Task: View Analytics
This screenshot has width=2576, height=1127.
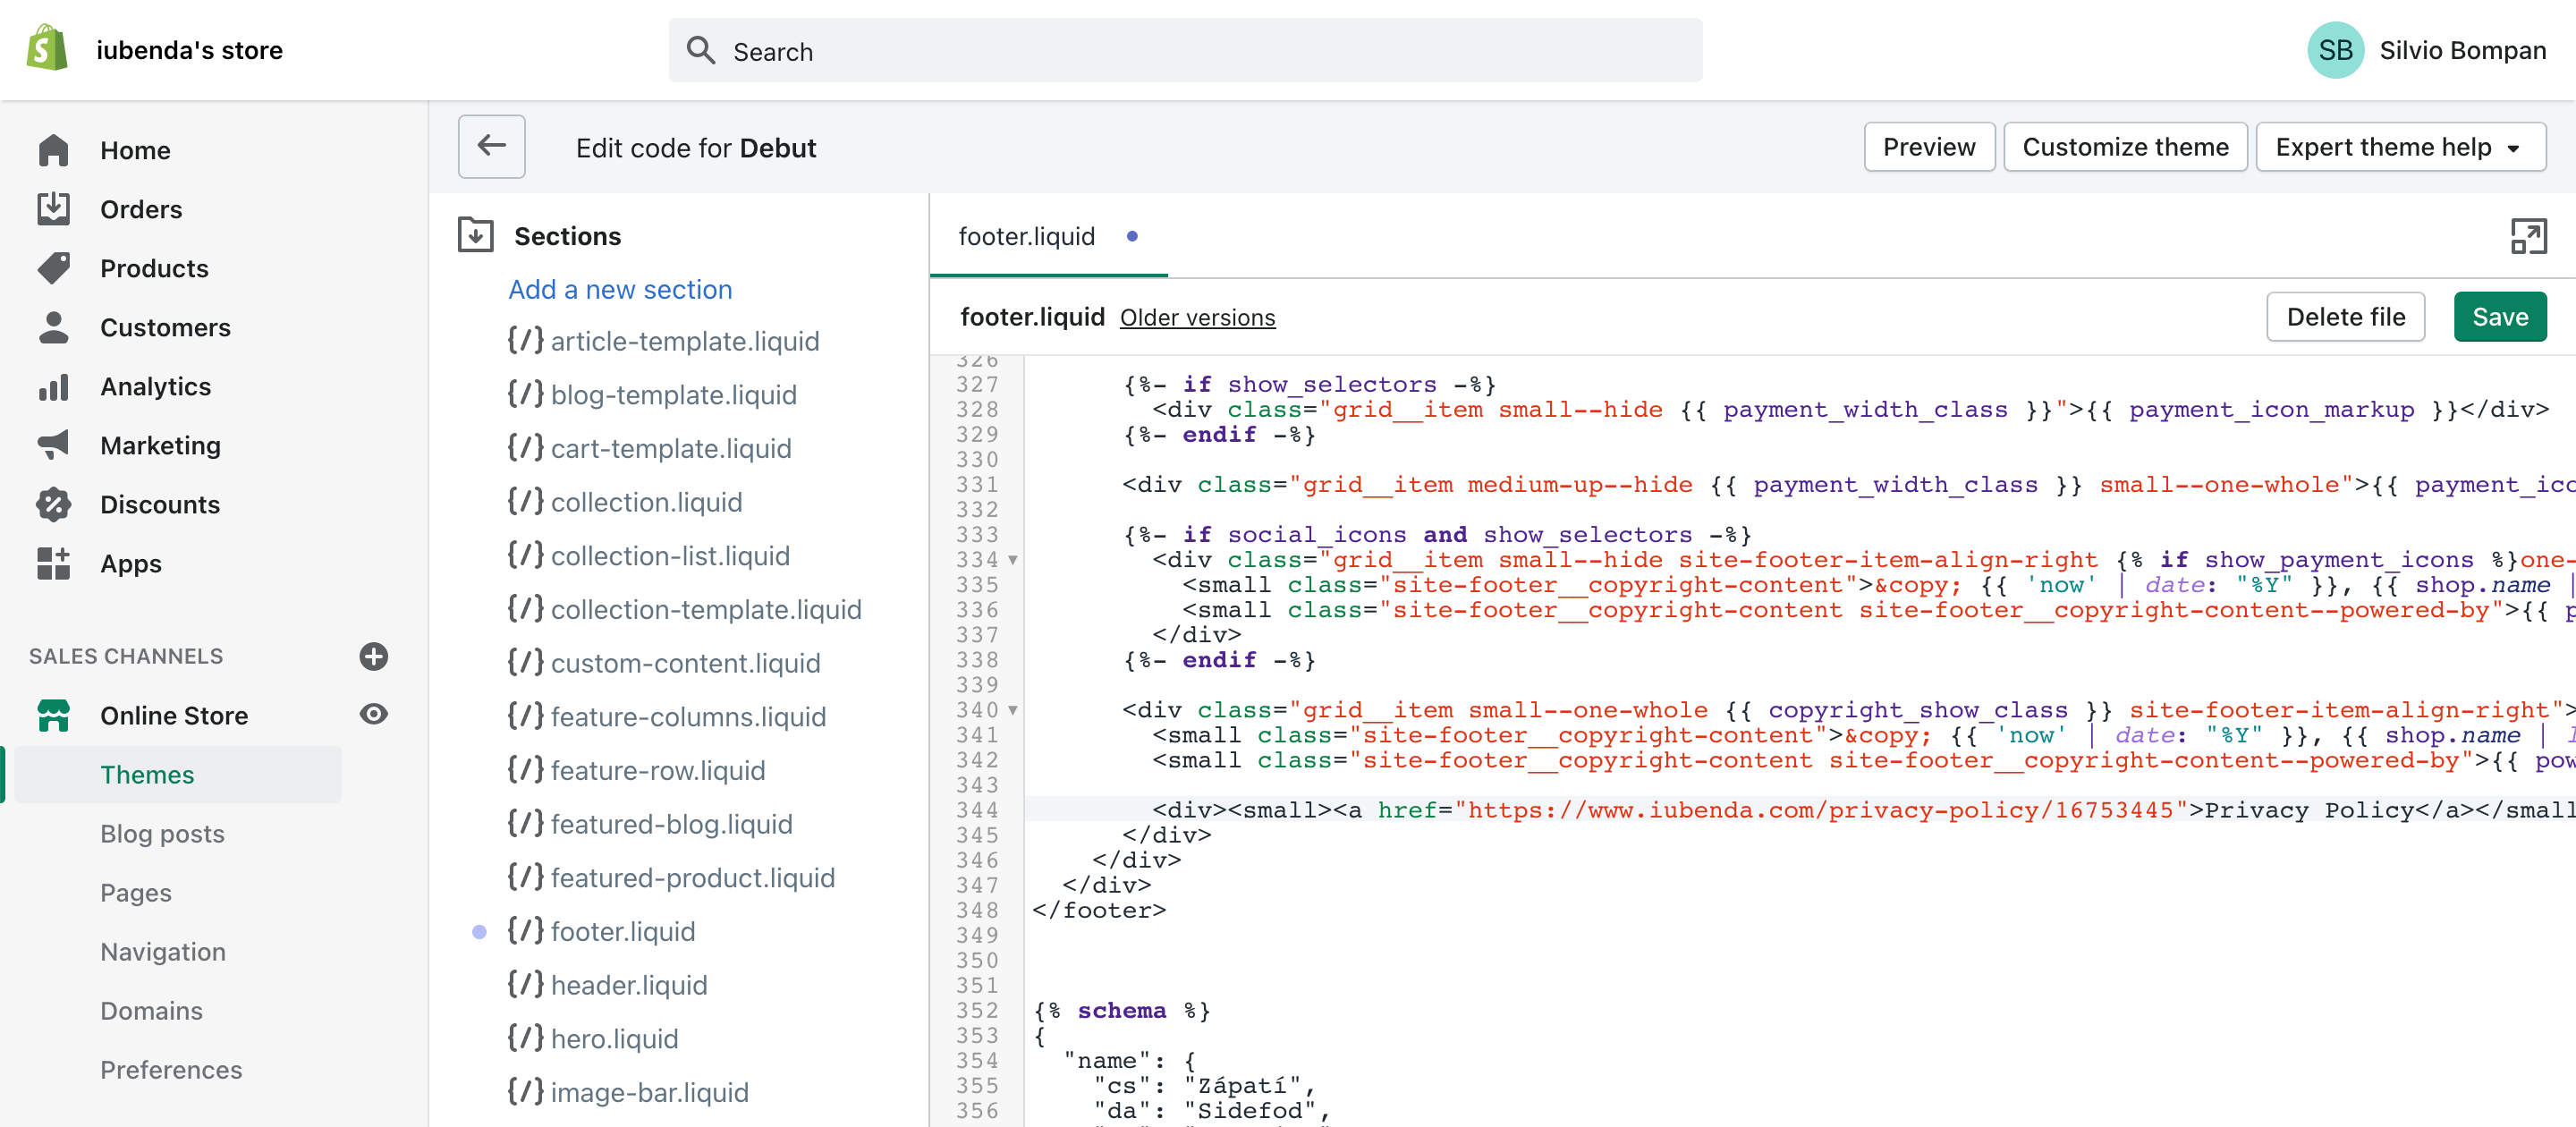Action: click(155, 386)
